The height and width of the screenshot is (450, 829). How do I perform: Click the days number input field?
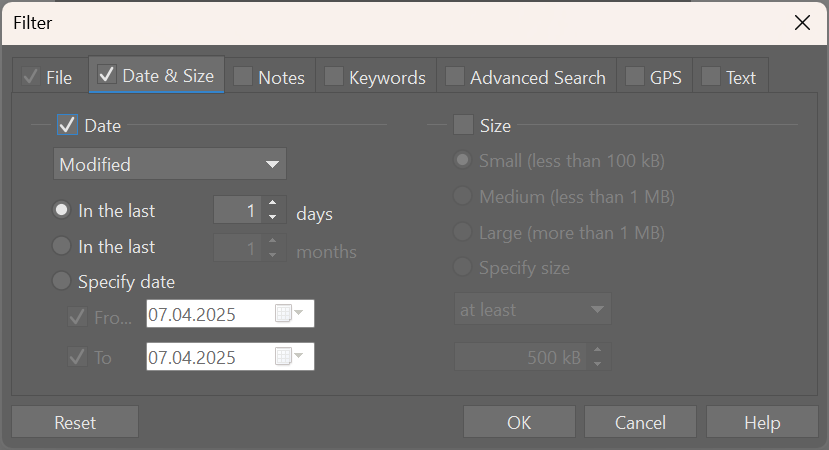(237, 210)
